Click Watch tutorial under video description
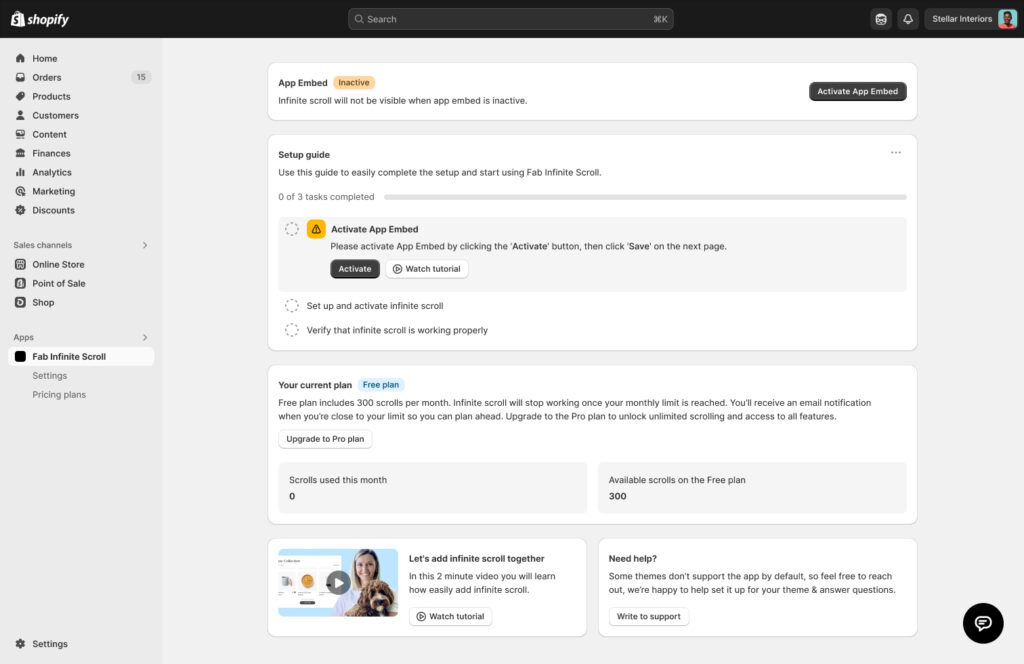This screenshot has height=664, width=1024. coord(451,616)
